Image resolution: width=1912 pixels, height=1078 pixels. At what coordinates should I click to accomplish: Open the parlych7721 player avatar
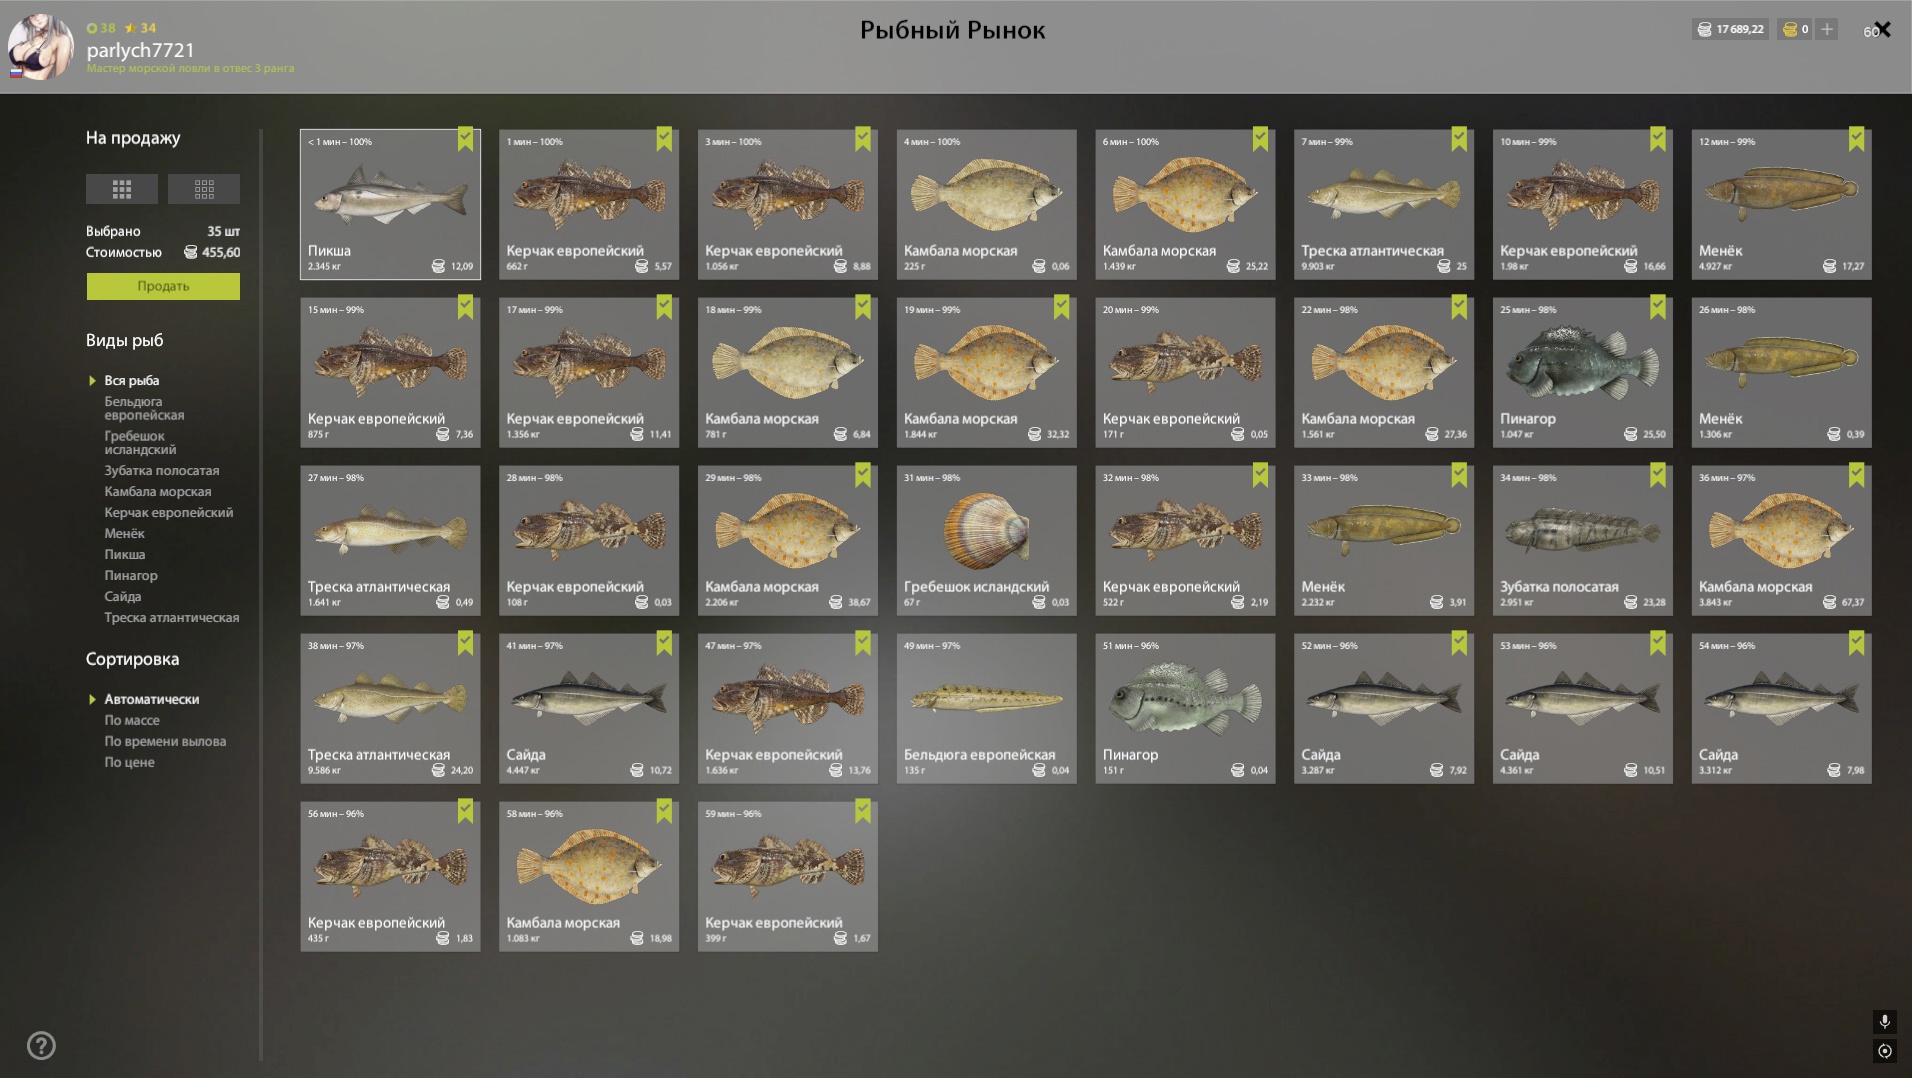tap(41, 46)
